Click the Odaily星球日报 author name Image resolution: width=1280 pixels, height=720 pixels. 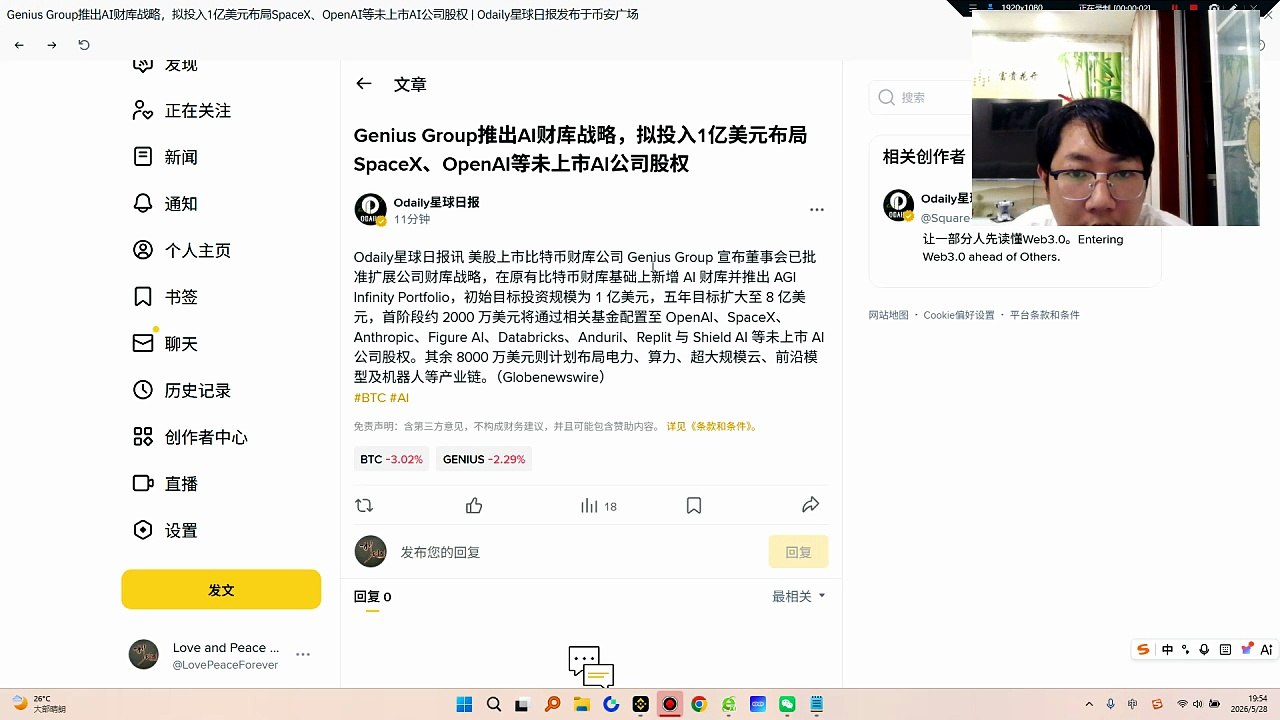click(436, 202)
